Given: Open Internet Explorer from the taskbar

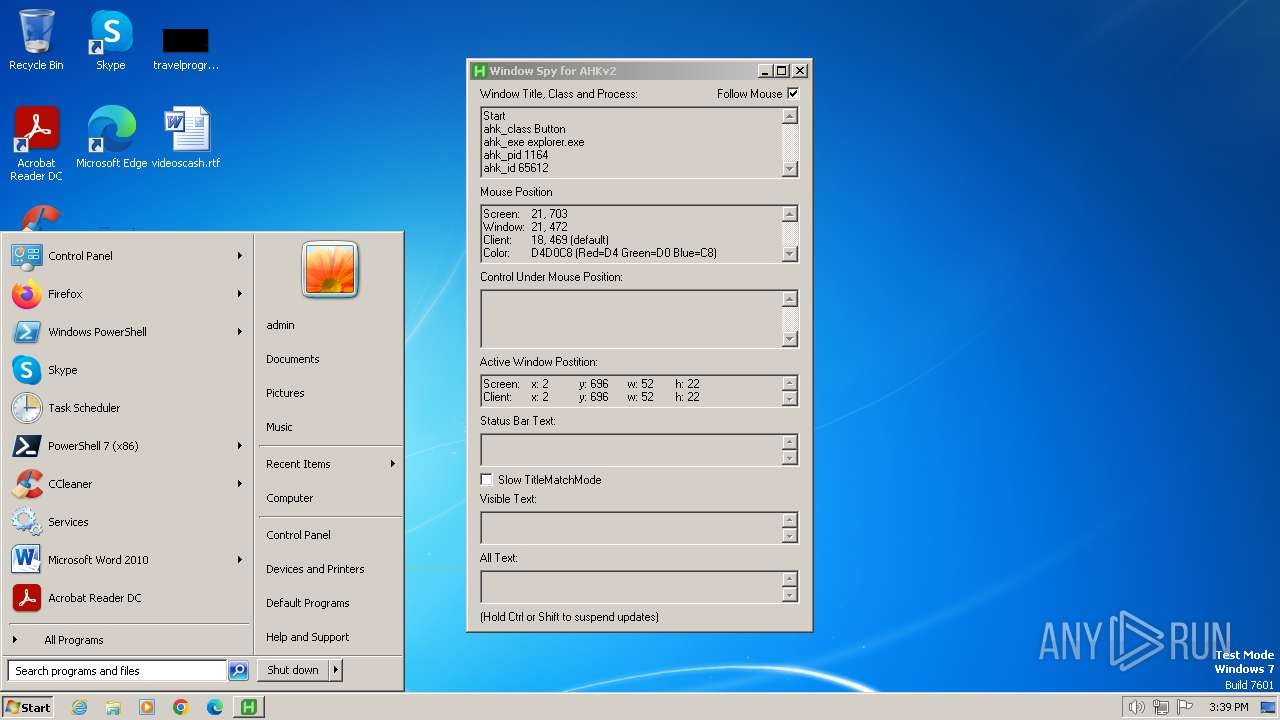Looking at the screenshot, I should tap(79, 707).
